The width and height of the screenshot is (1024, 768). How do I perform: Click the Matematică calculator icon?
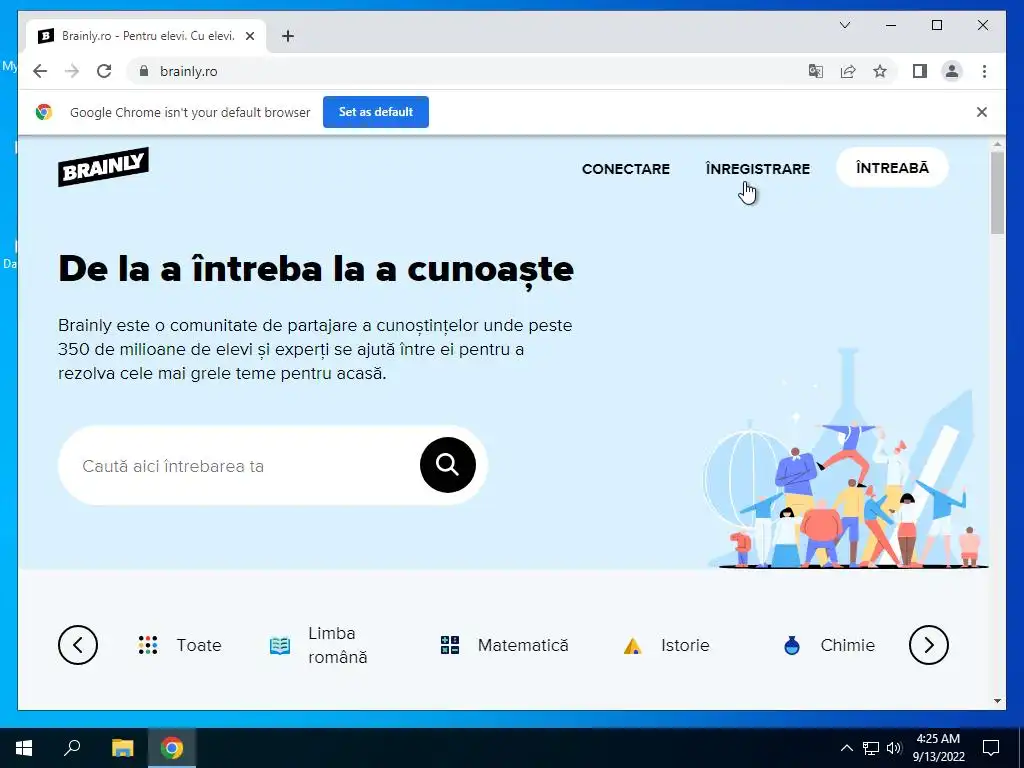pos(450,645)
